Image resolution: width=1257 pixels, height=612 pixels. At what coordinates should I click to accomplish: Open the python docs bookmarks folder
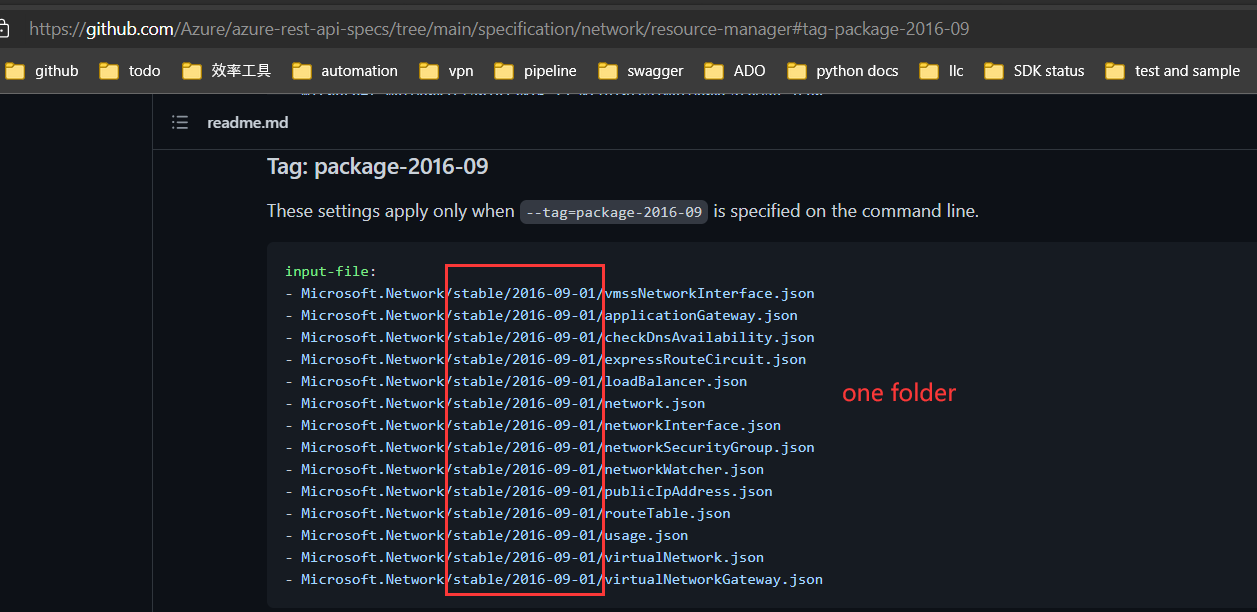[842, 71]
